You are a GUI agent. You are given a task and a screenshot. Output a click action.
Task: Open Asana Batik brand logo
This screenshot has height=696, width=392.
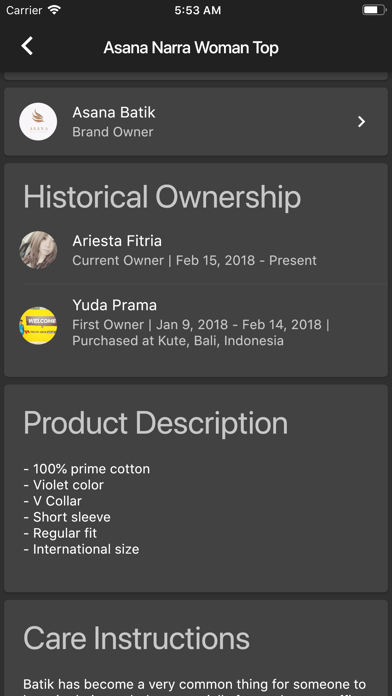pyautogui.click(x=38, y=122)
